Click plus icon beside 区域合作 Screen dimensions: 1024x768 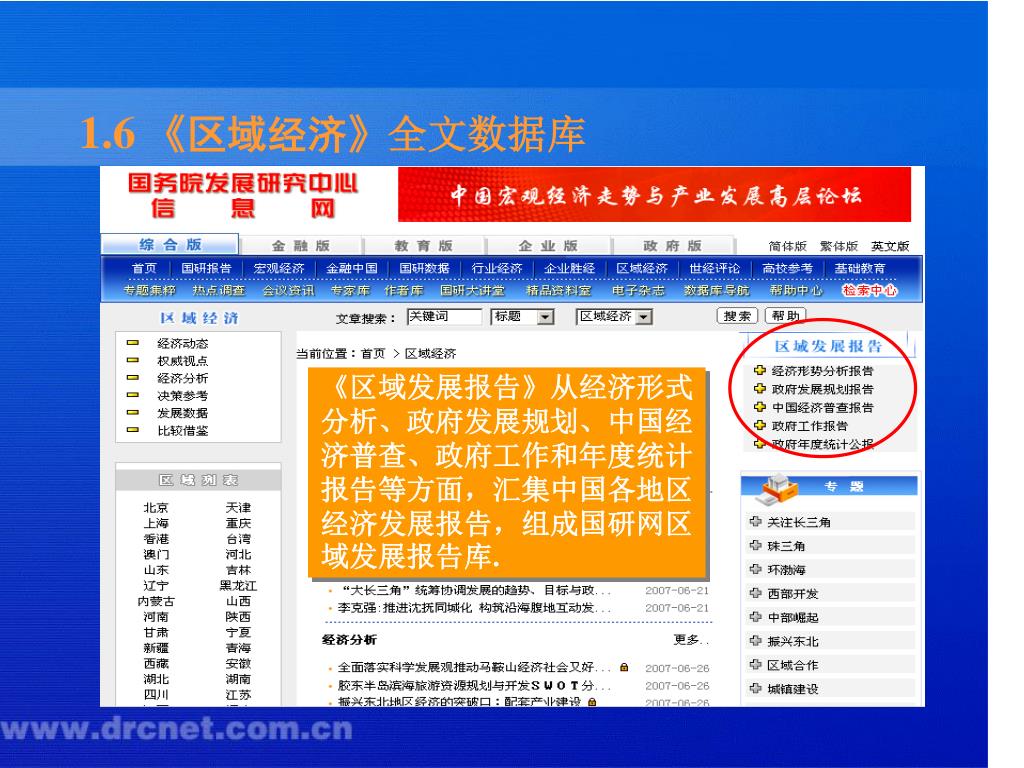tap(756, 664)
